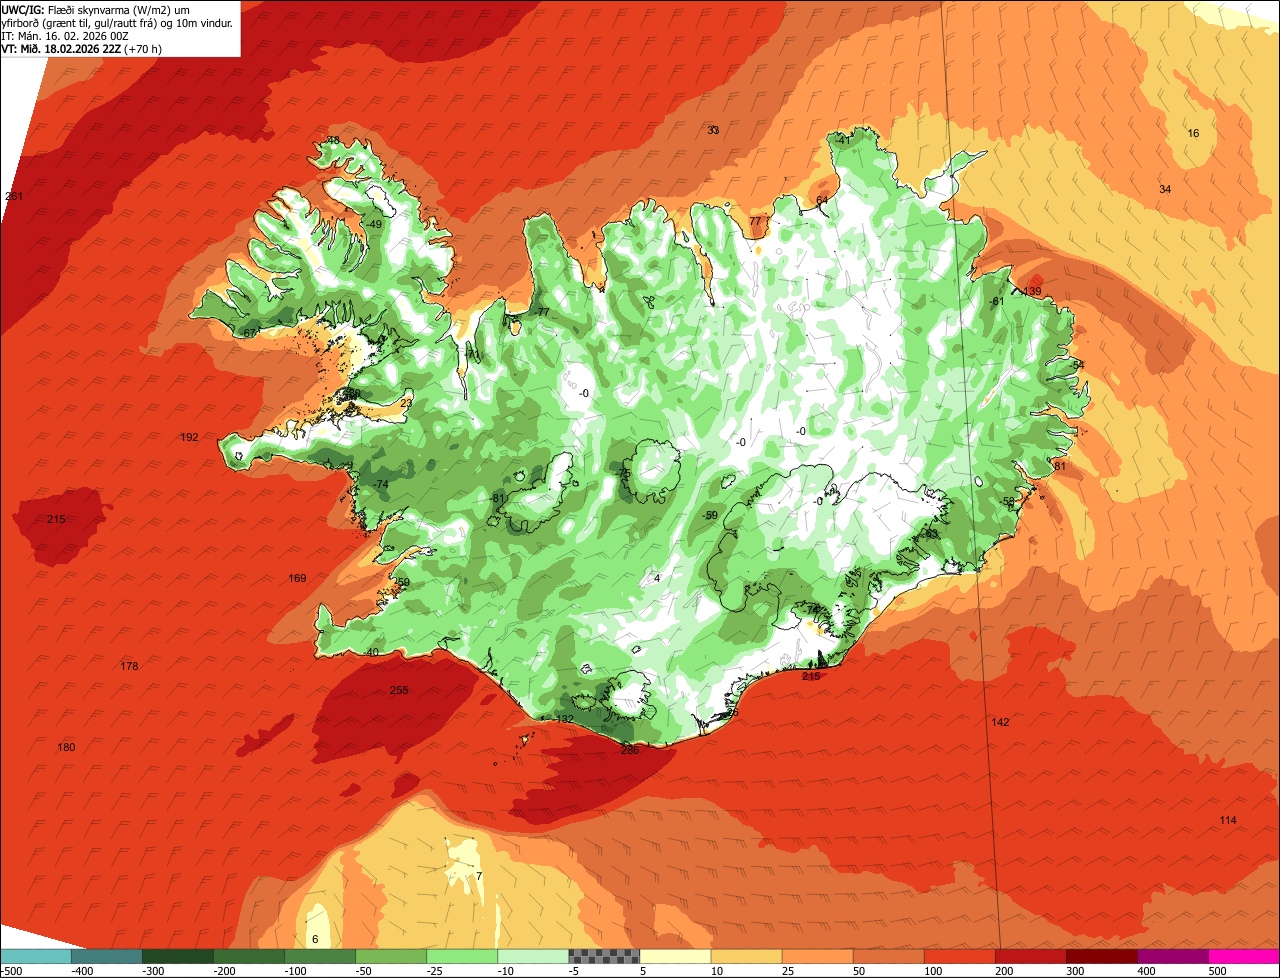Click the '169' value on the map
Screen dimensions: 1280x978
point(297,578)
